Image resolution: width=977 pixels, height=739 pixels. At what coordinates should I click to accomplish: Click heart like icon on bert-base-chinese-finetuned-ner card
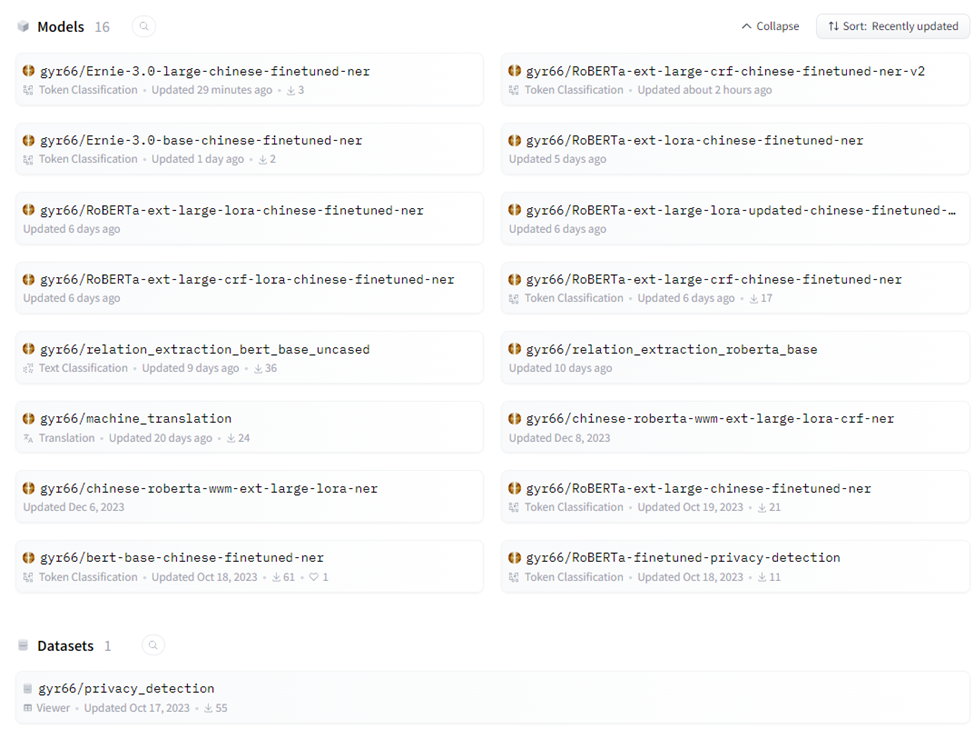point(314,577)
